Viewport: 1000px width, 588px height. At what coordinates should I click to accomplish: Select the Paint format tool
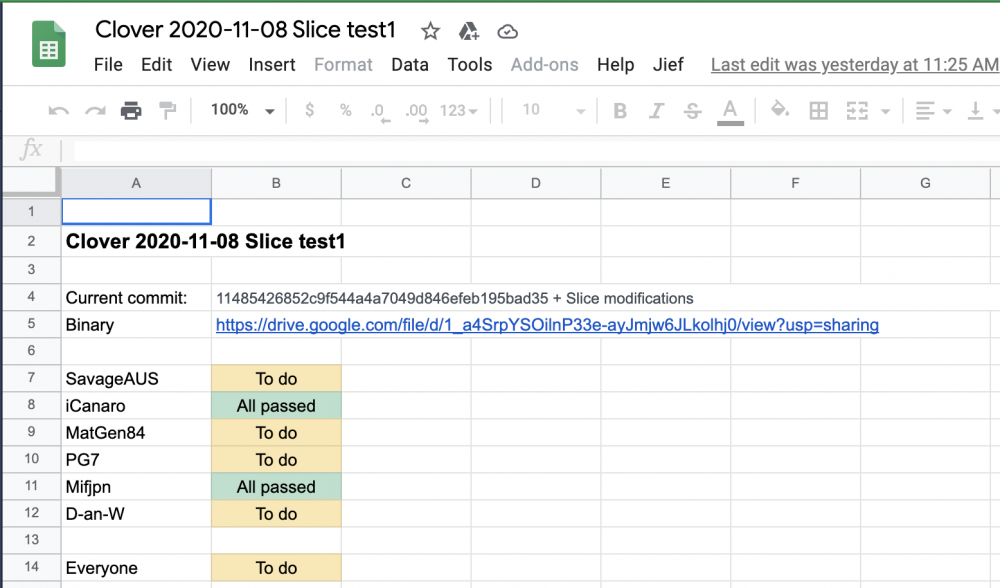pyautogui.click(x=168, y=111)
